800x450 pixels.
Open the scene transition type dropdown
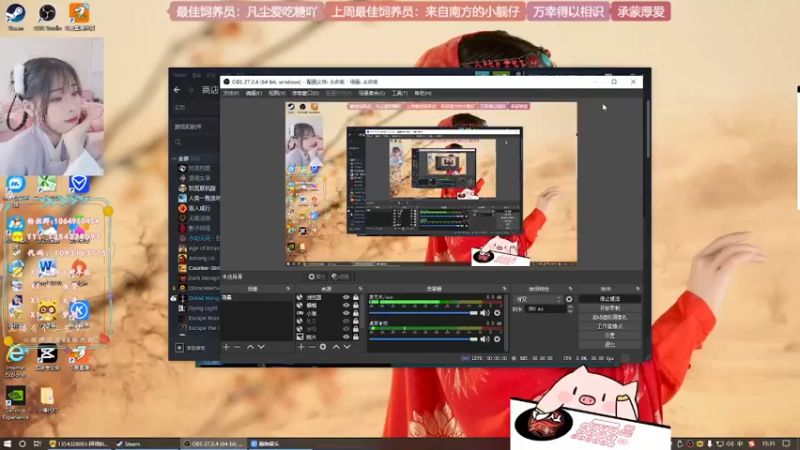538,299
